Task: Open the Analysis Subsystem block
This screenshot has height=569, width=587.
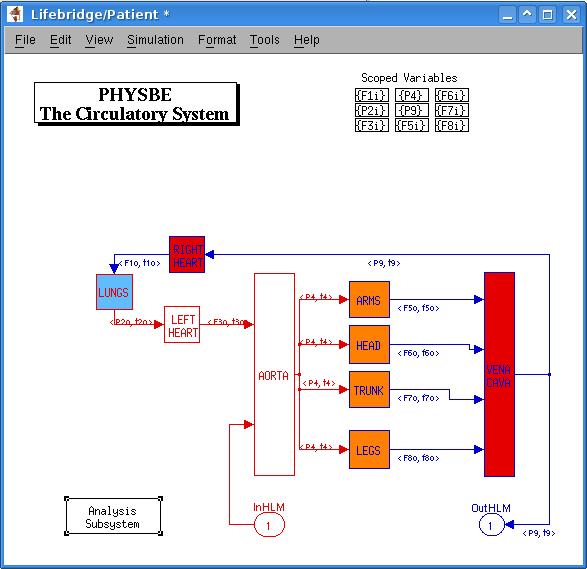Action: pos(113,516)
